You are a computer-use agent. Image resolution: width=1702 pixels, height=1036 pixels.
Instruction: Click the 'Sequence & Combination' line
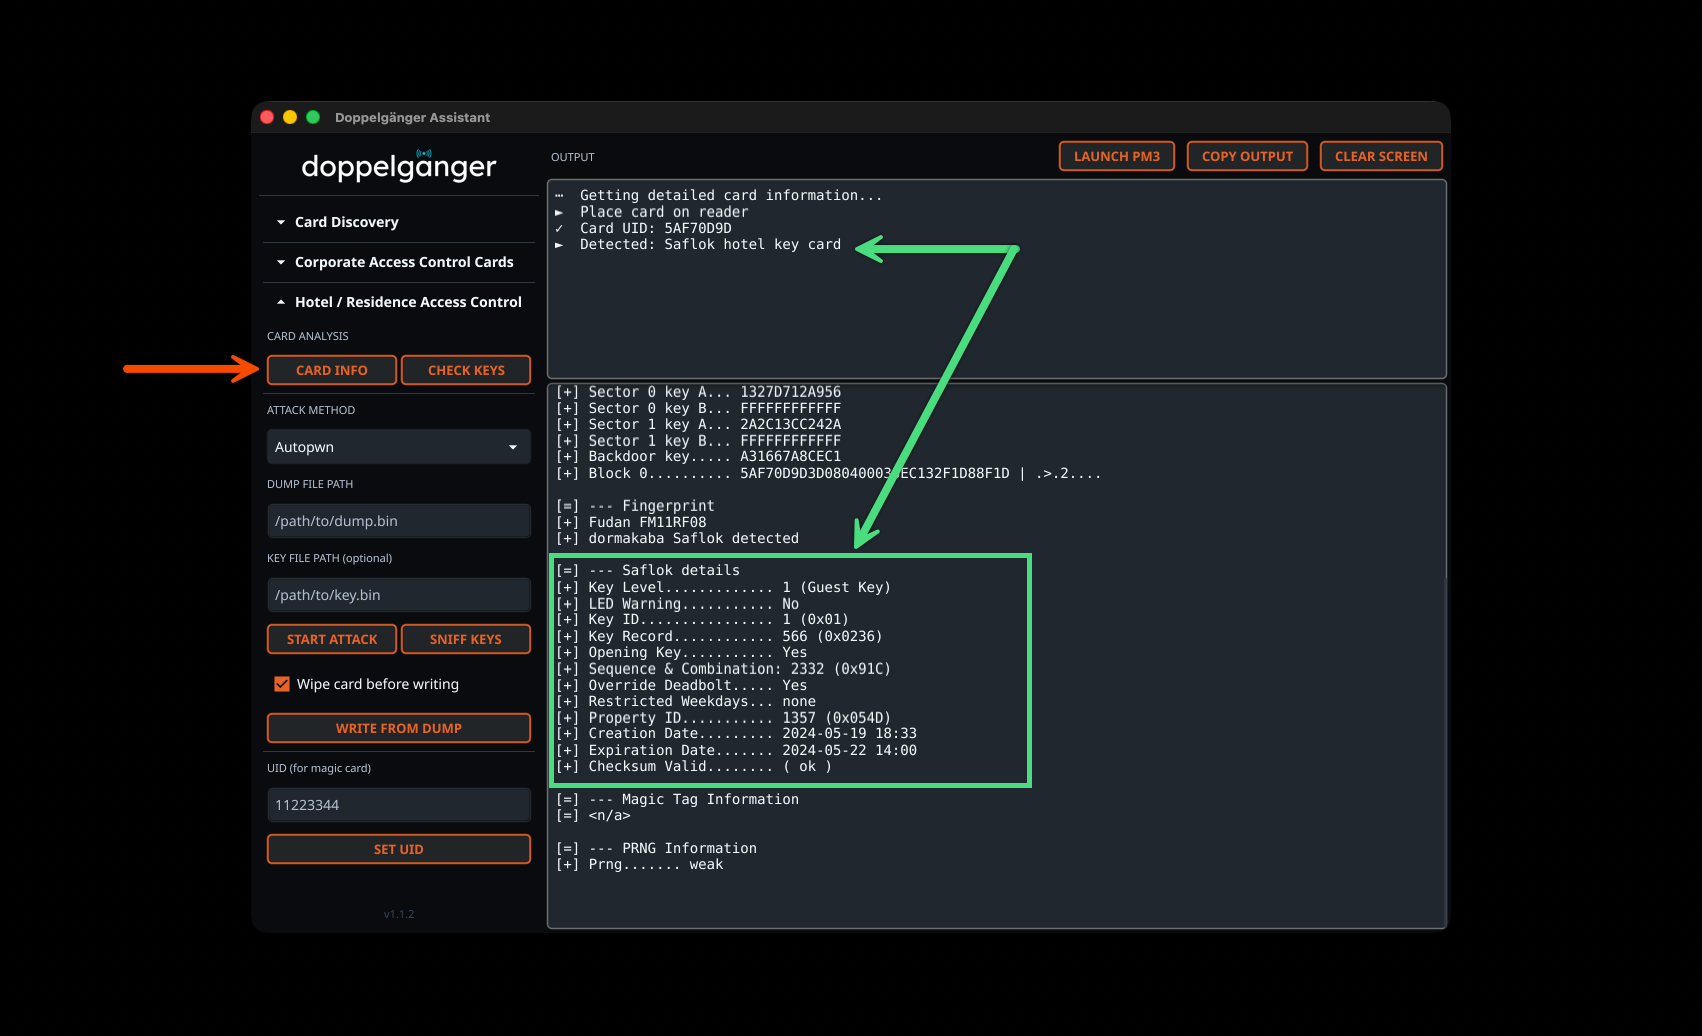pos(723,669)
